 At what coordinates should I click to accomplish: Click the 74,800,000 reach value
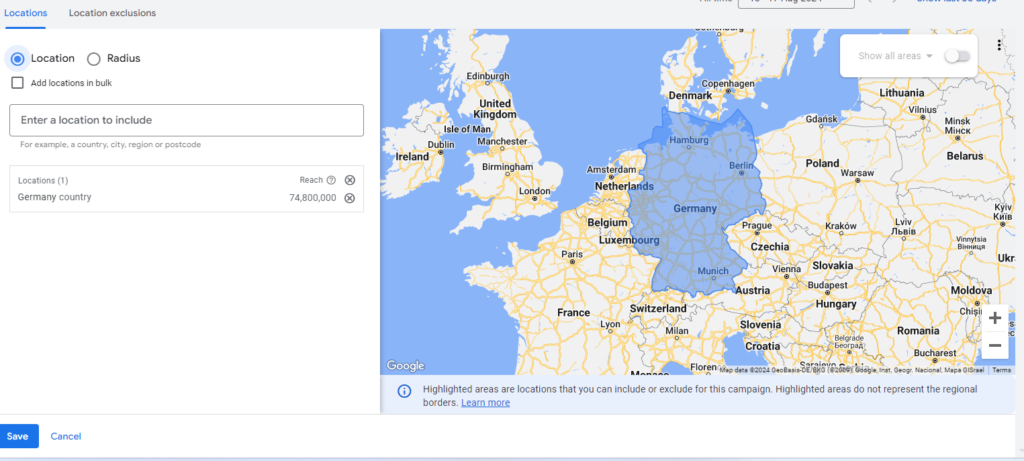pos(313,198)
